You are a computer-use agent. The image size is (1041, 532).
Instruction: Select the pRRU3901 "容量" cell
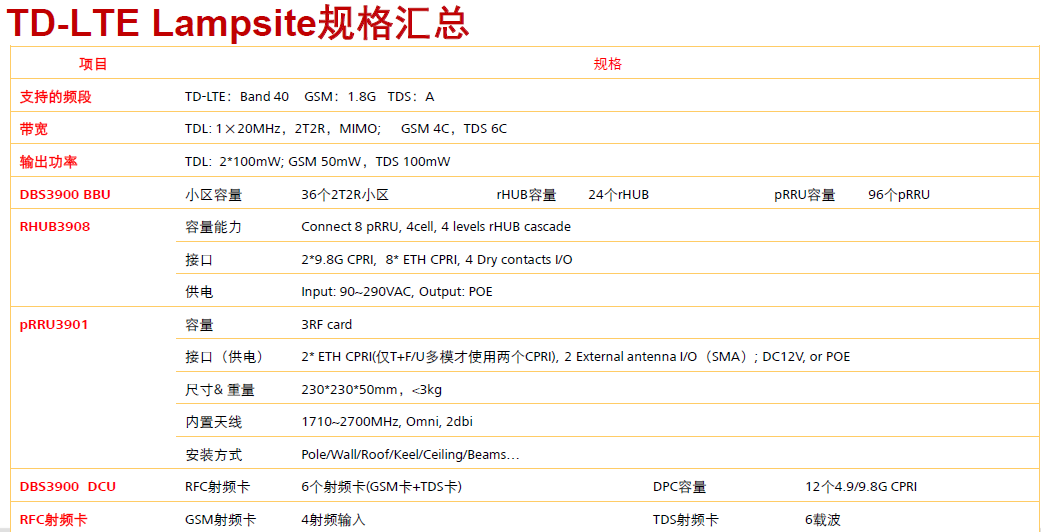199,325
